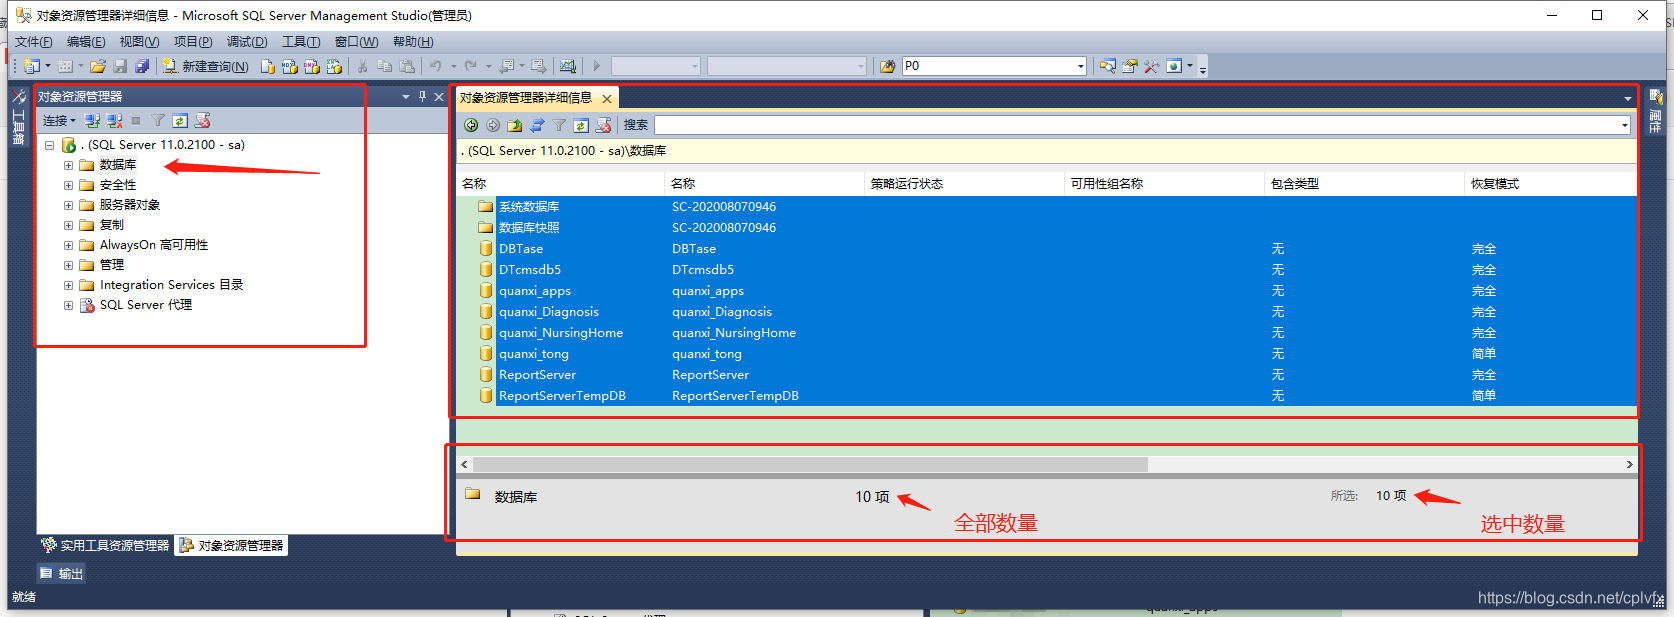Expand the 安全性 tree node

click(68, 185)
